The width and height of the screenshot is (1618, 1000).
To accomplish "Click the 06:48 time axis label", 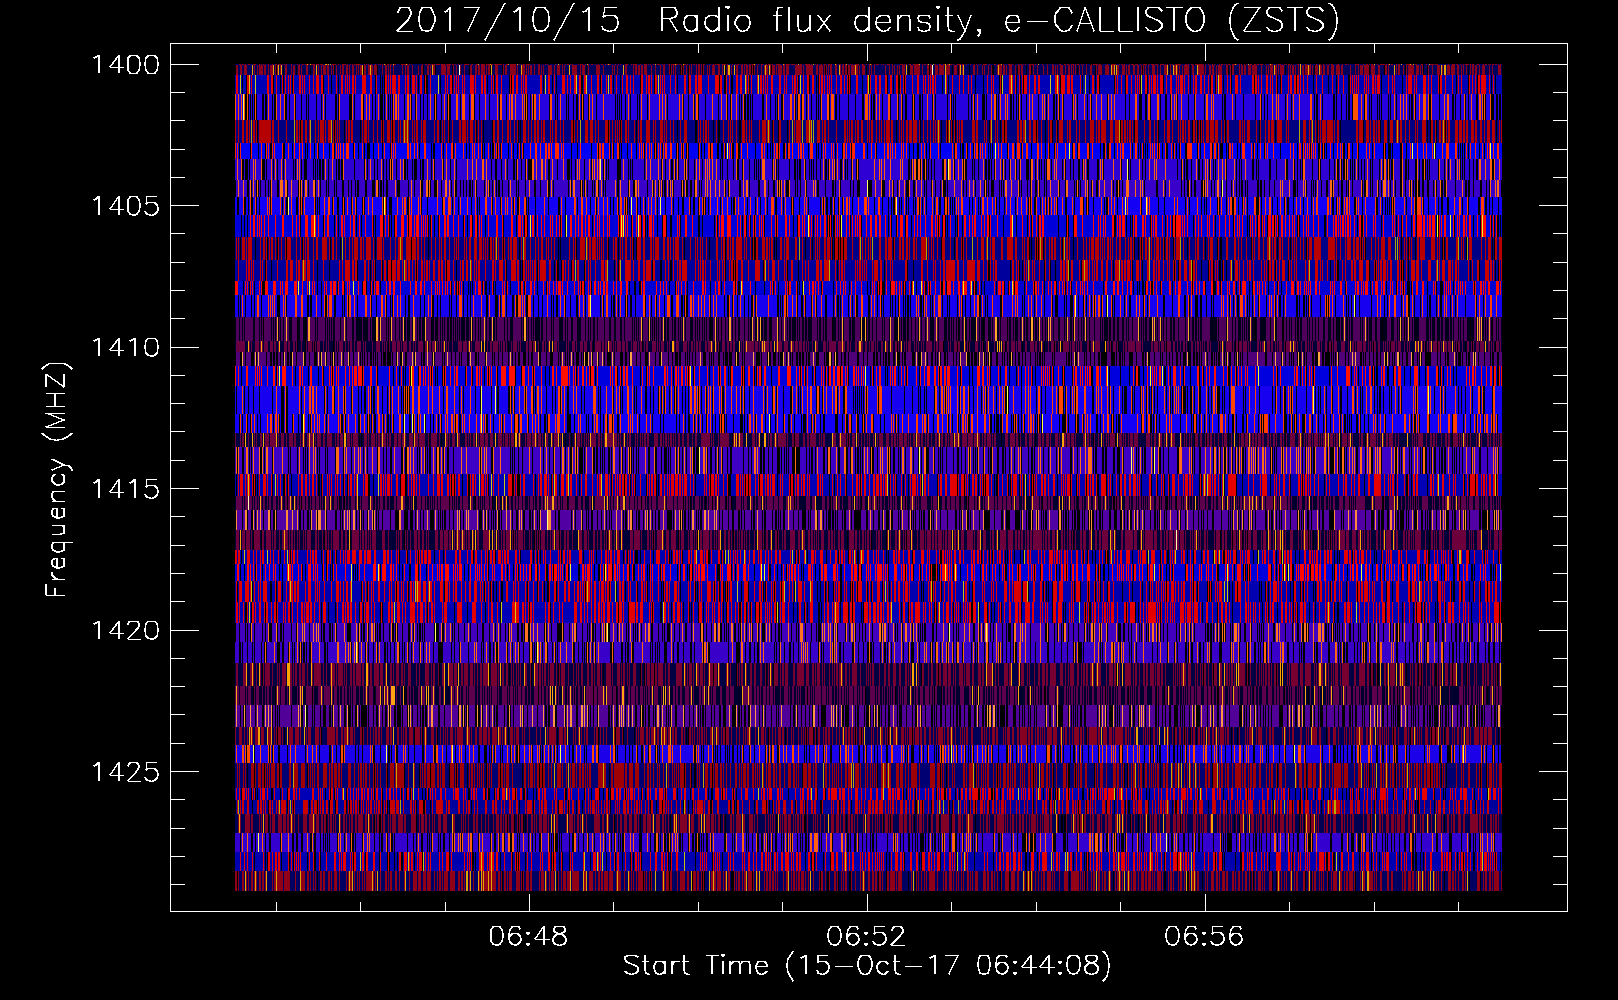I will click(x=528, y=937).
